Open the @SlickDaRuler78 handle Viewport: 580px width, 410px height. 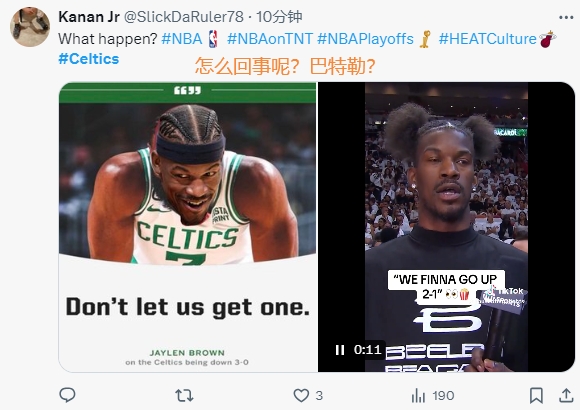pos(183,17)
